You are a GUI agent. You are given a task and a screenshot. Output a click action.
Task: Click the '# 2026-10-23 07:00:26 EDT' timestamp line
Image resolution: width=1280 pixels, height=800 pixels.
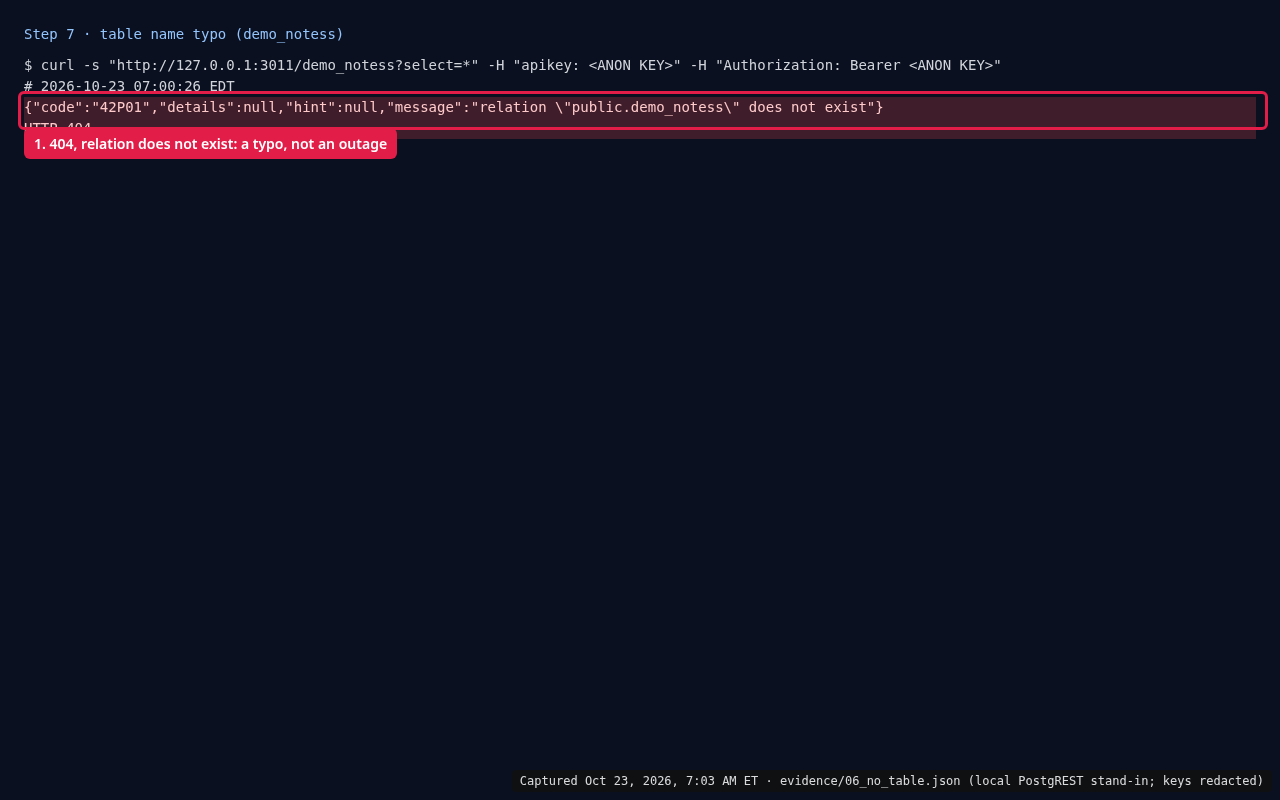point(129,86)
